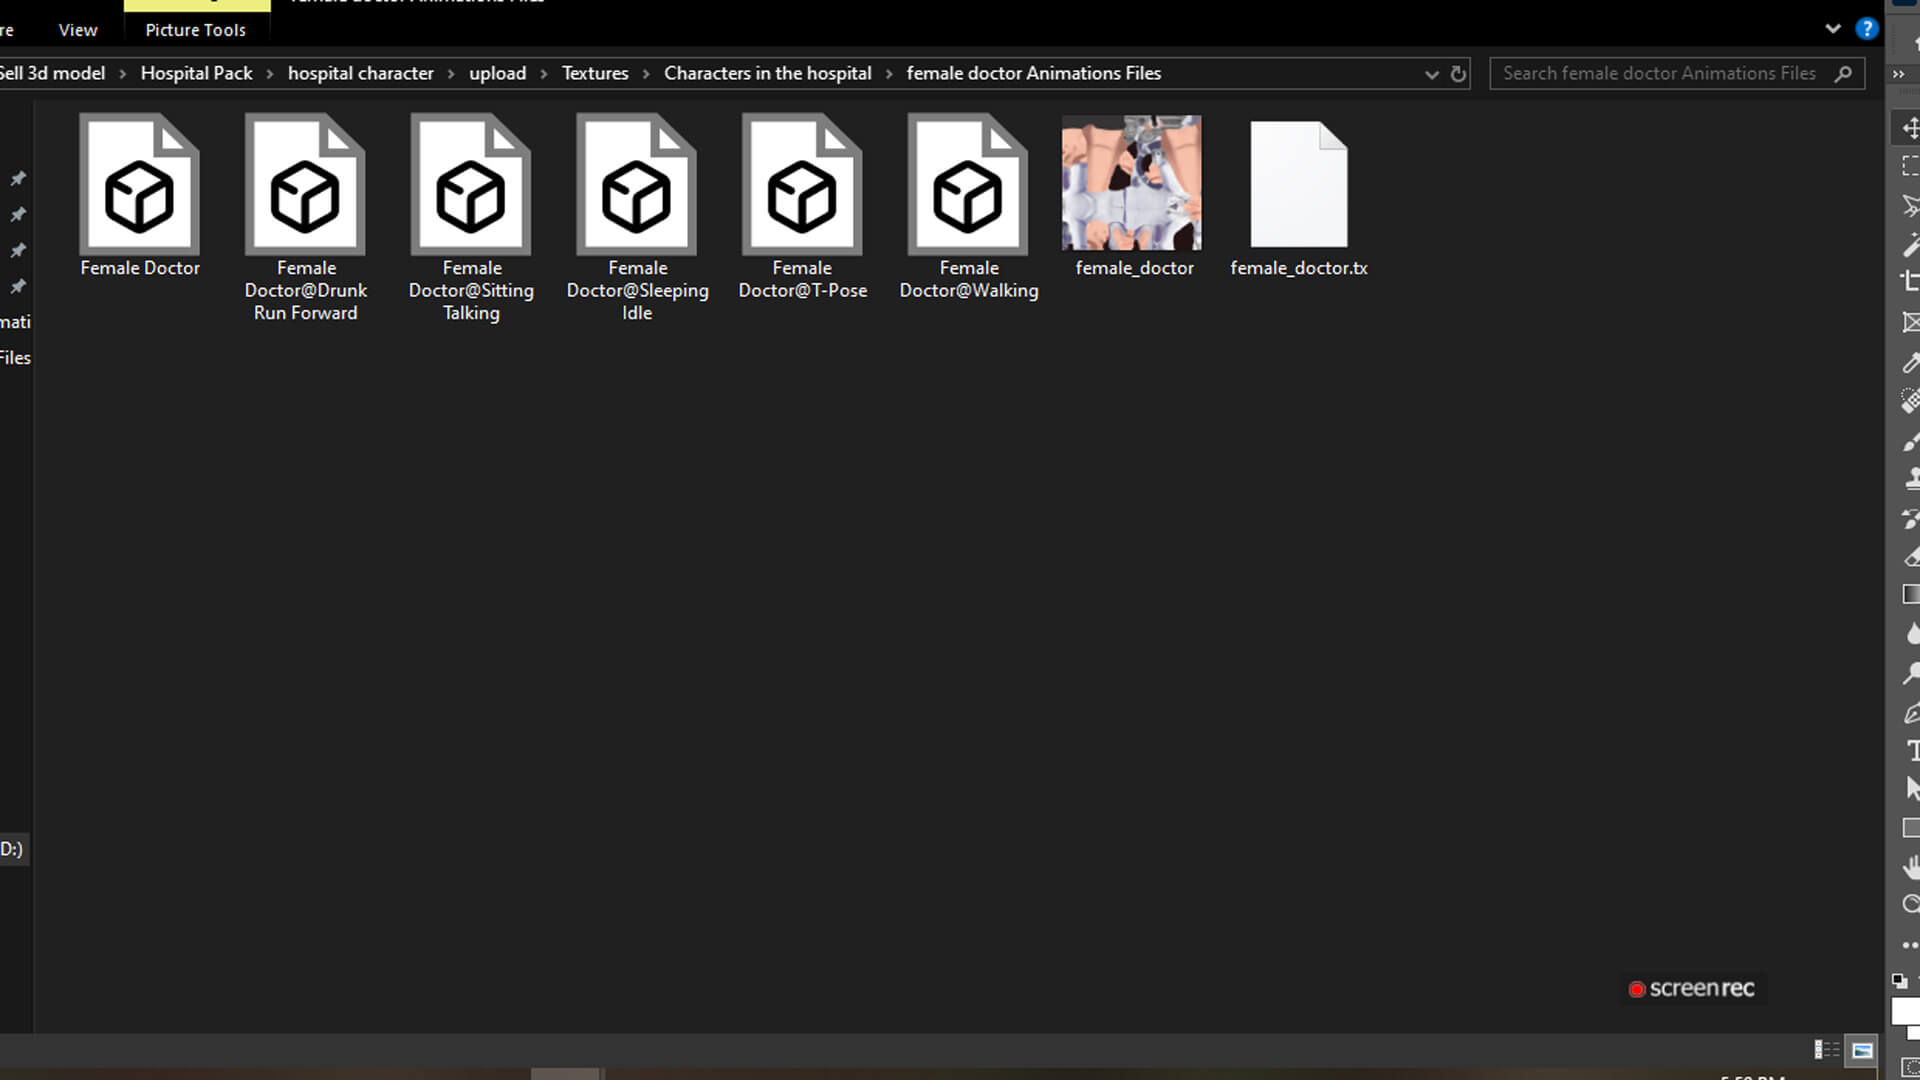Screen dimensions: 1920x1080
Task: Click first pin icon in Quick access
Action: [18, 178]
